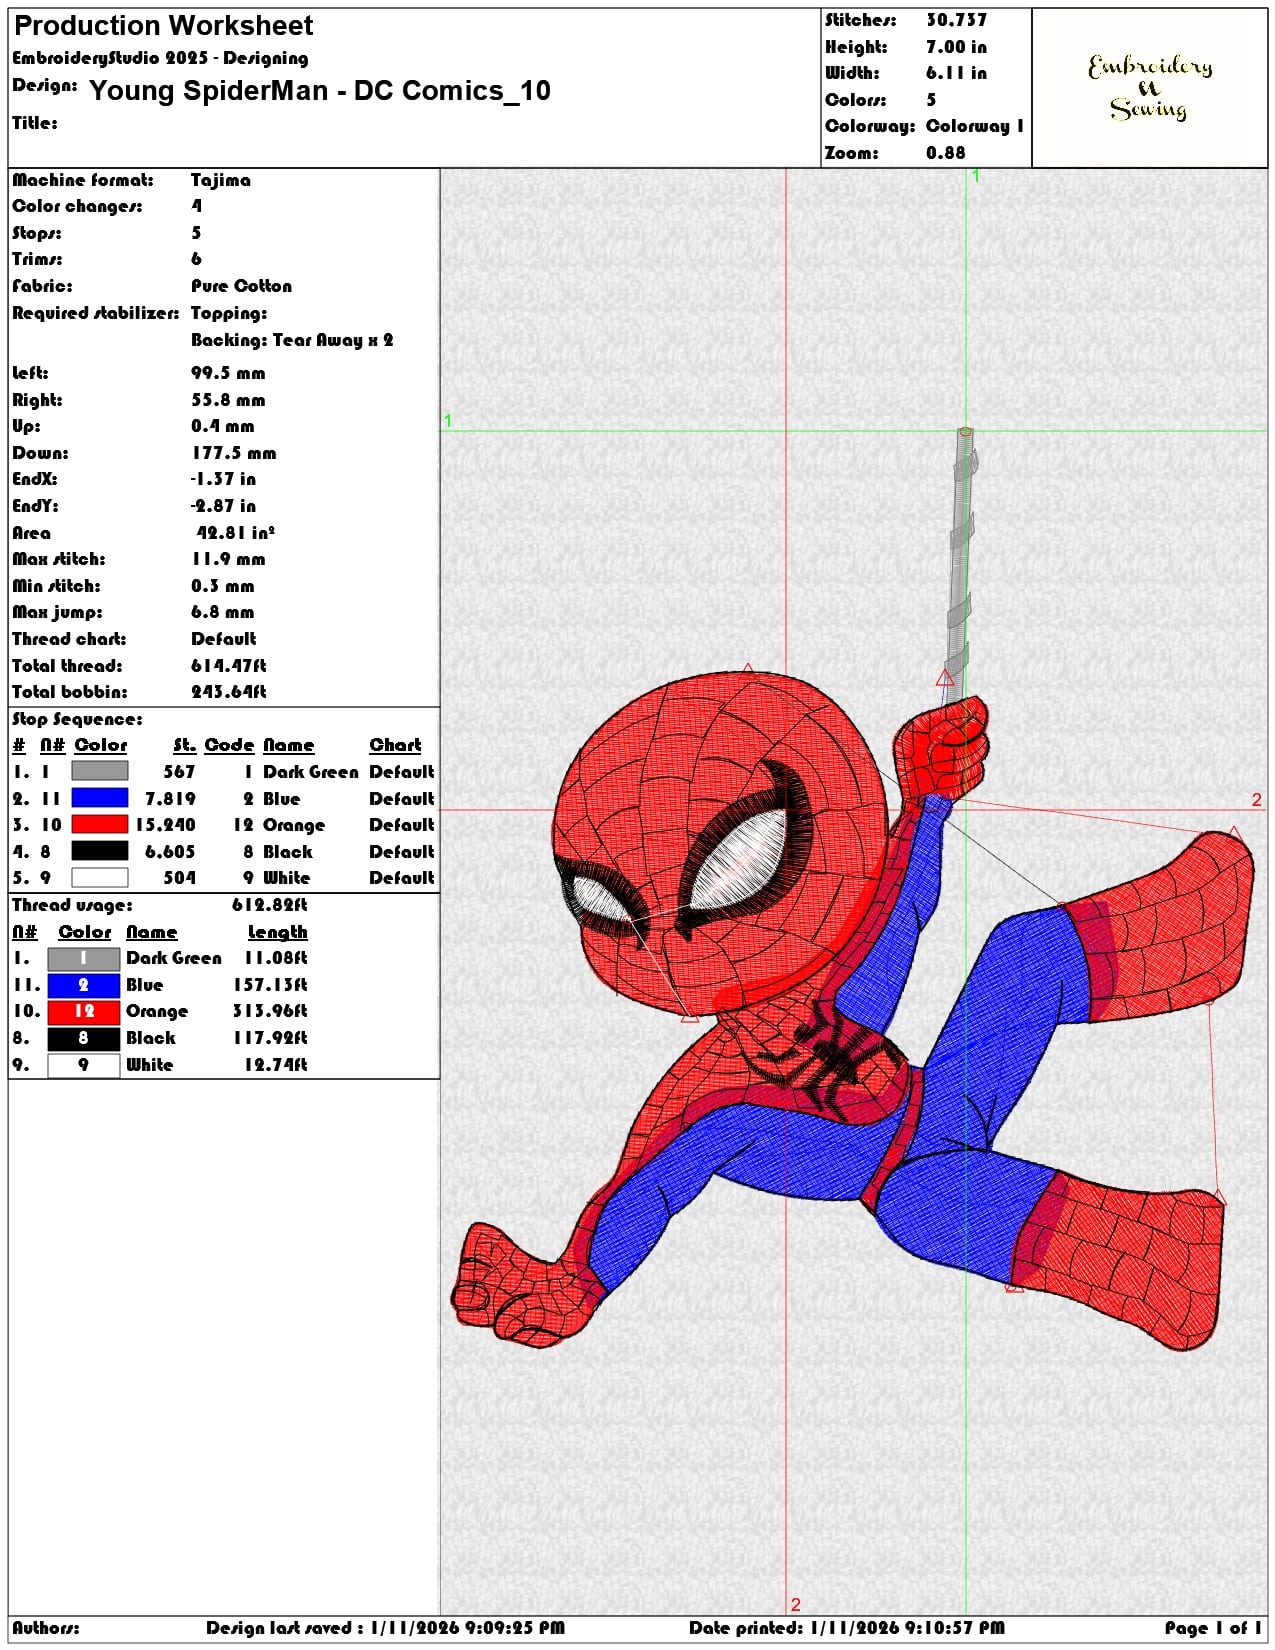Click the Zoom value 0.88
1275x1650 pixels.
tap(946, 153)
